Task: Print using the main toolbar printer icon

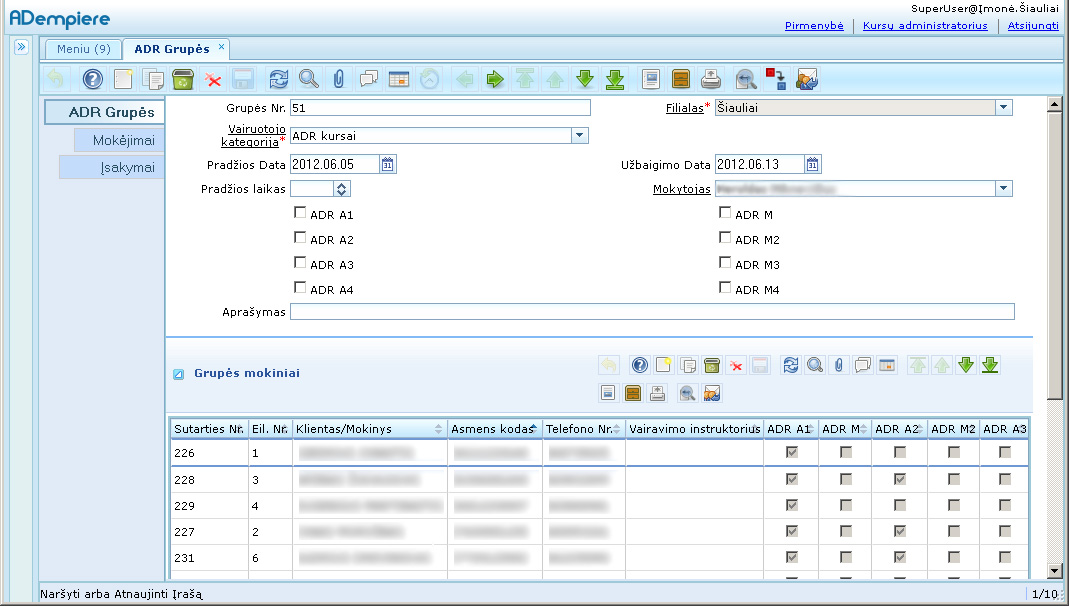Action: tap(711, 79)
